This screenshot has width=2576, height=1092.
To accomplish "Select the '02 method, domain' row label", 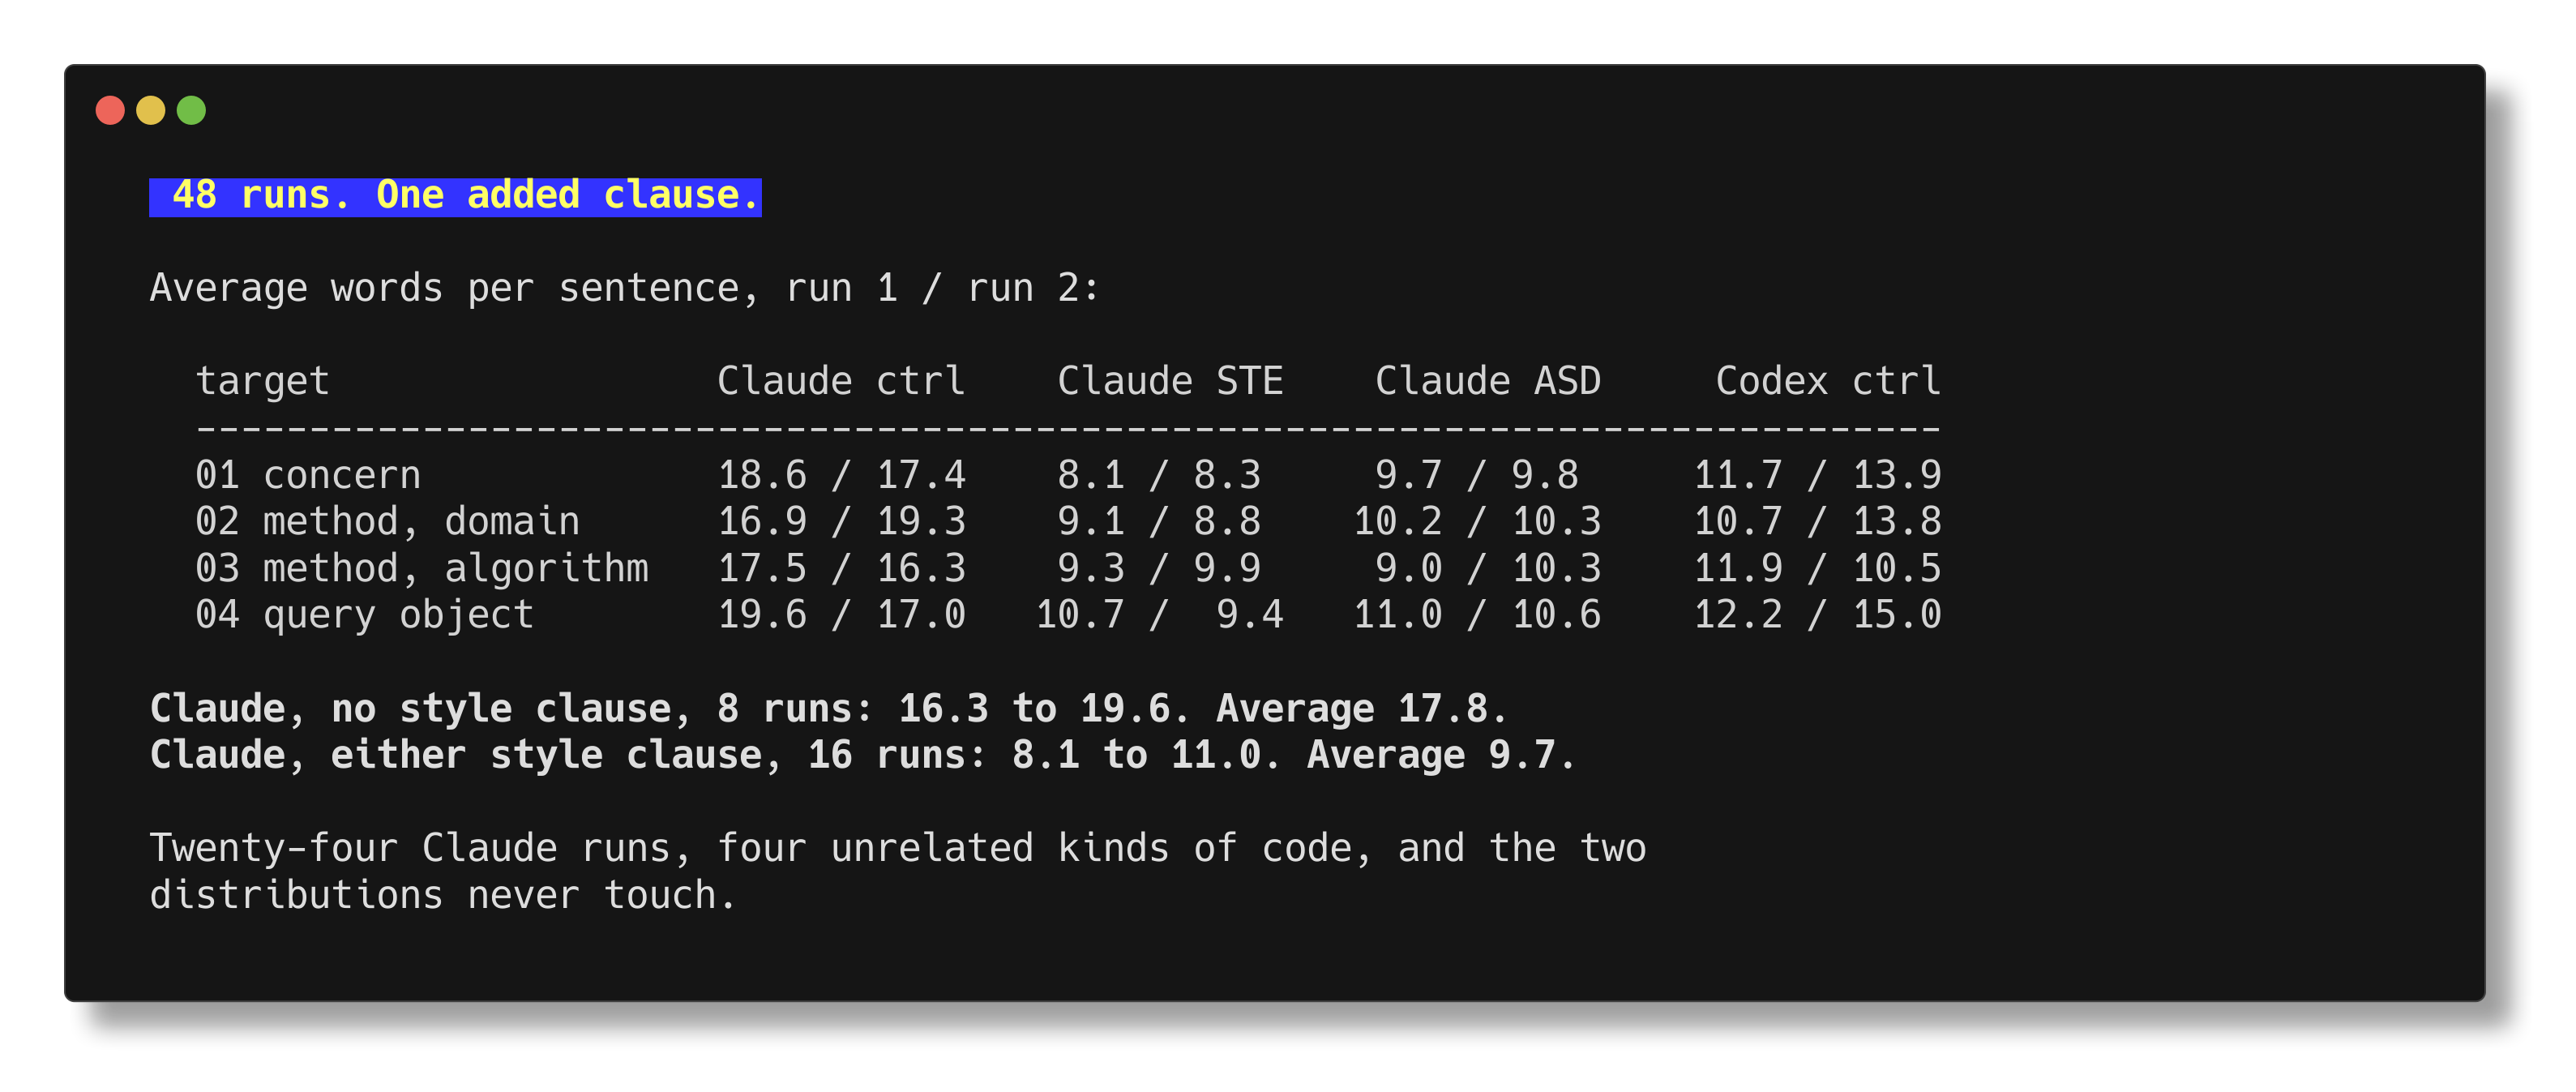I will pyautogui.click(x=388, y=522).
